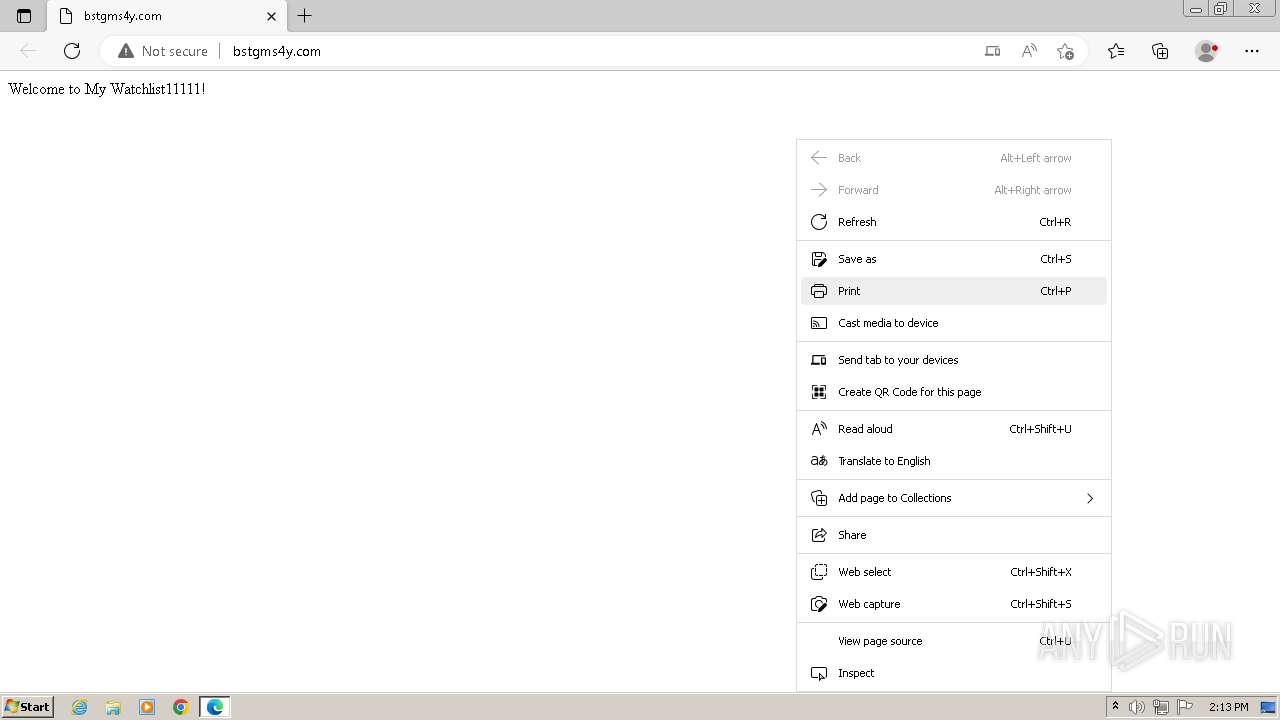Select Cast media to device

[954, 323]
